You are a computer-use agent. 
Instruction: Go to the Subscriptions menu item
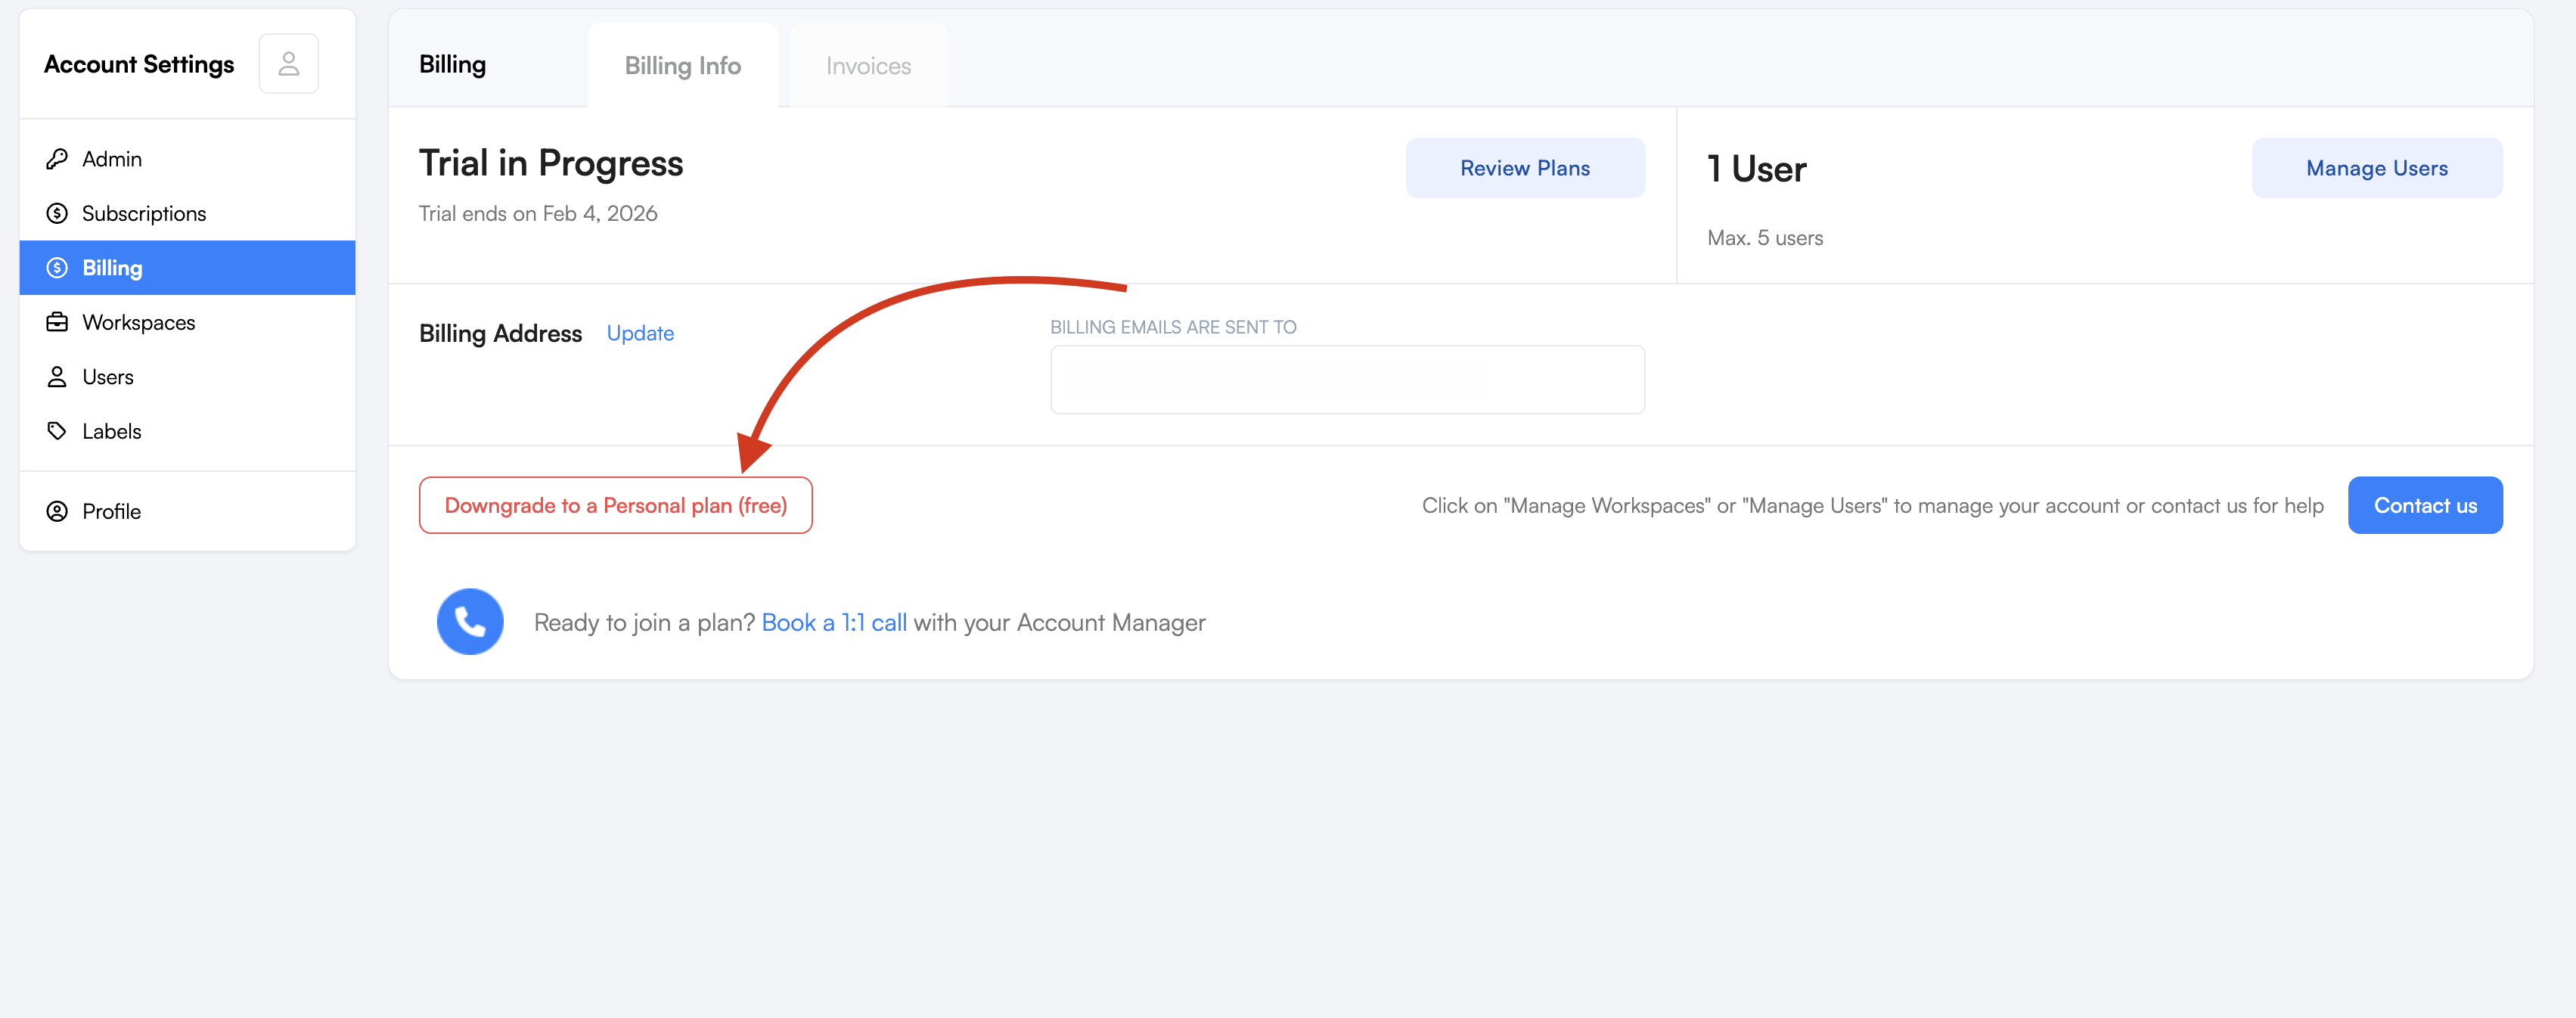tap(143, 213)
